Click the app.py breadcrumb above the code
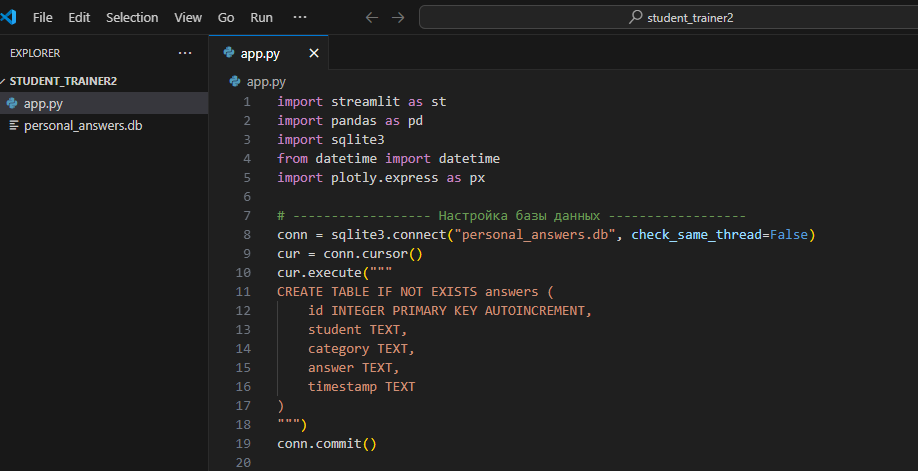This screenshot has height=471, width=918. point(266,81)
